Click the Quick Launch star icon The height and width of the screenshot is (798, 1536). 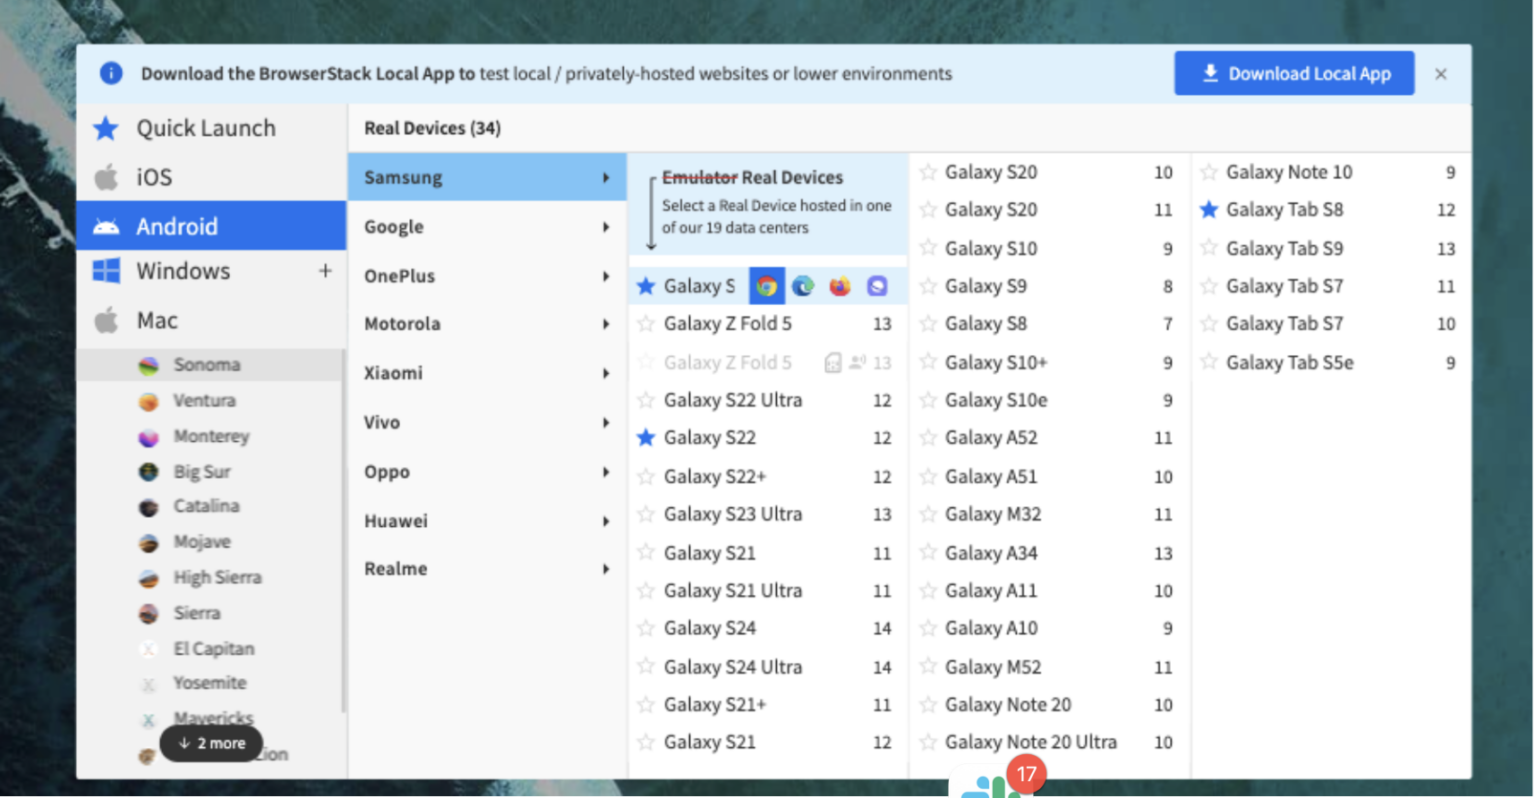(x=106, y=128)
